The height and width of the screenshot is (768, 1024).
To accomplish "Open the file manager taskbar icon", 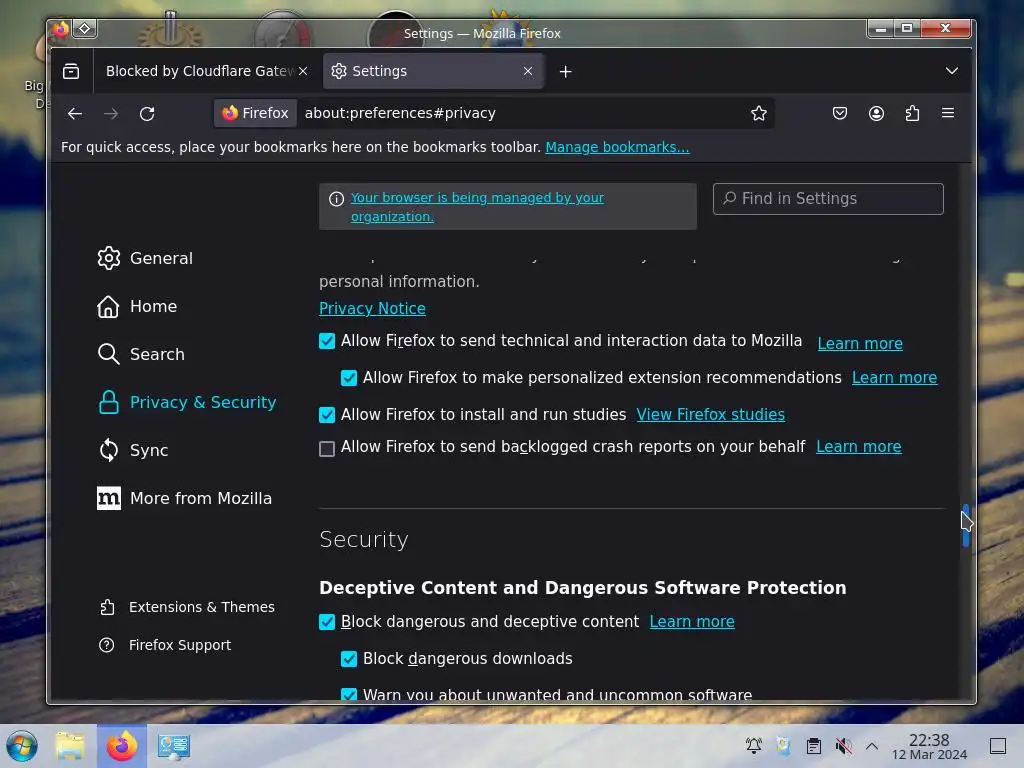I will (x=70, y=746).
